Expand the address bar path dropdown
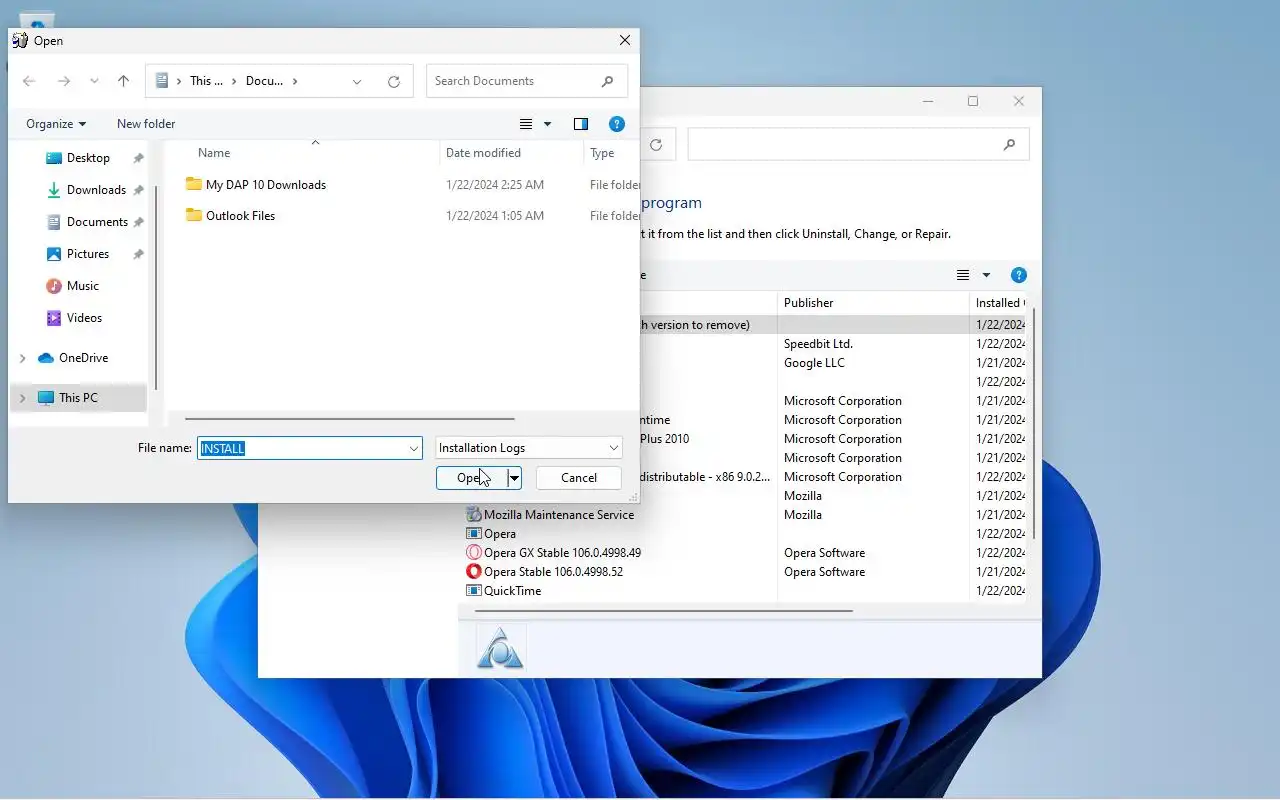Image resolution: width=1280 pixels, height=800 pixels. point(357,81)
